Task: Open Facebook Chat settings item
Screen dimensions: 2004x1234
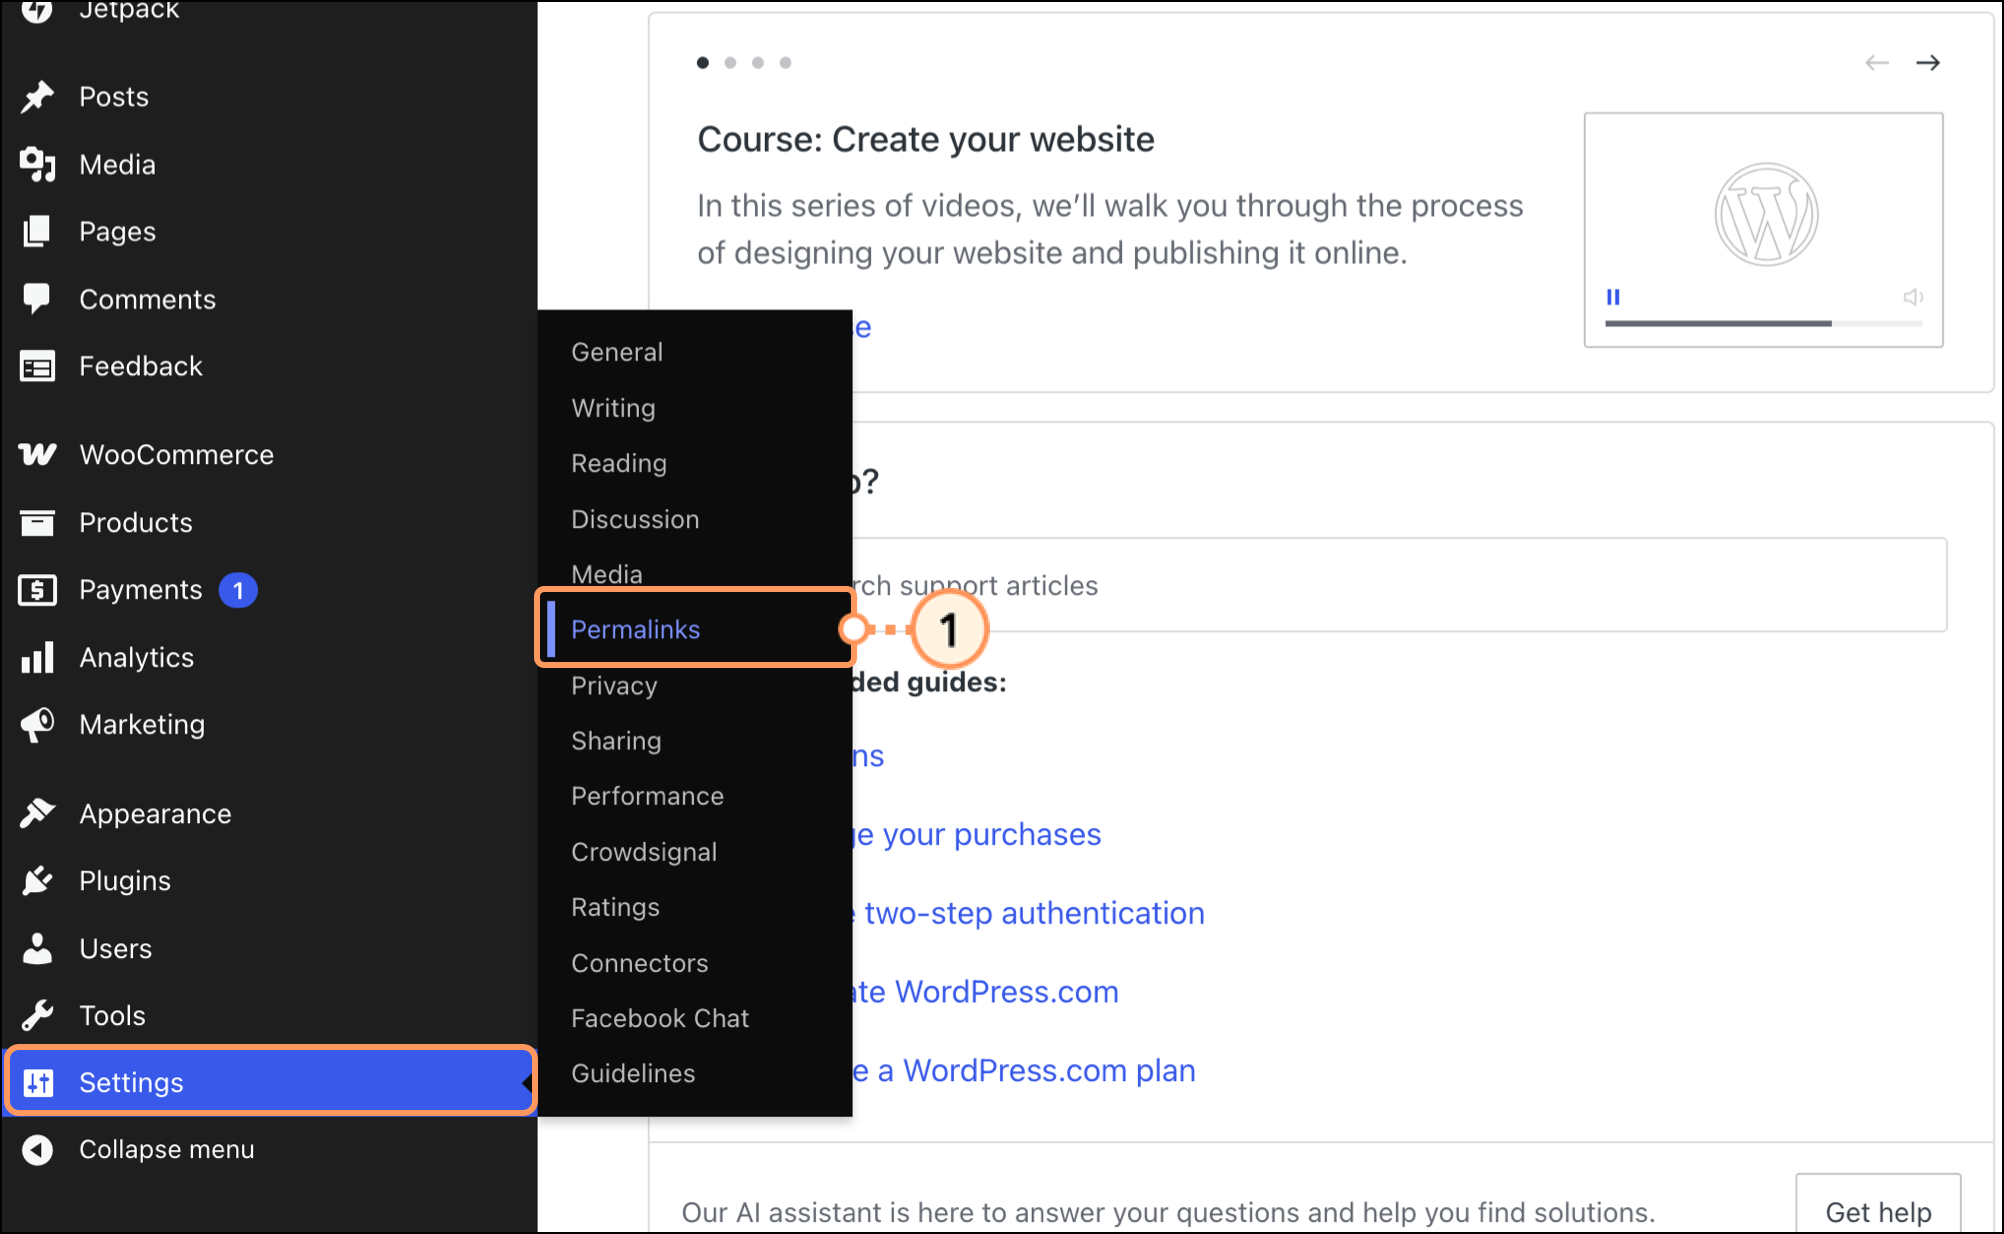Action: pyautogui.click(x=660, y=1018)
